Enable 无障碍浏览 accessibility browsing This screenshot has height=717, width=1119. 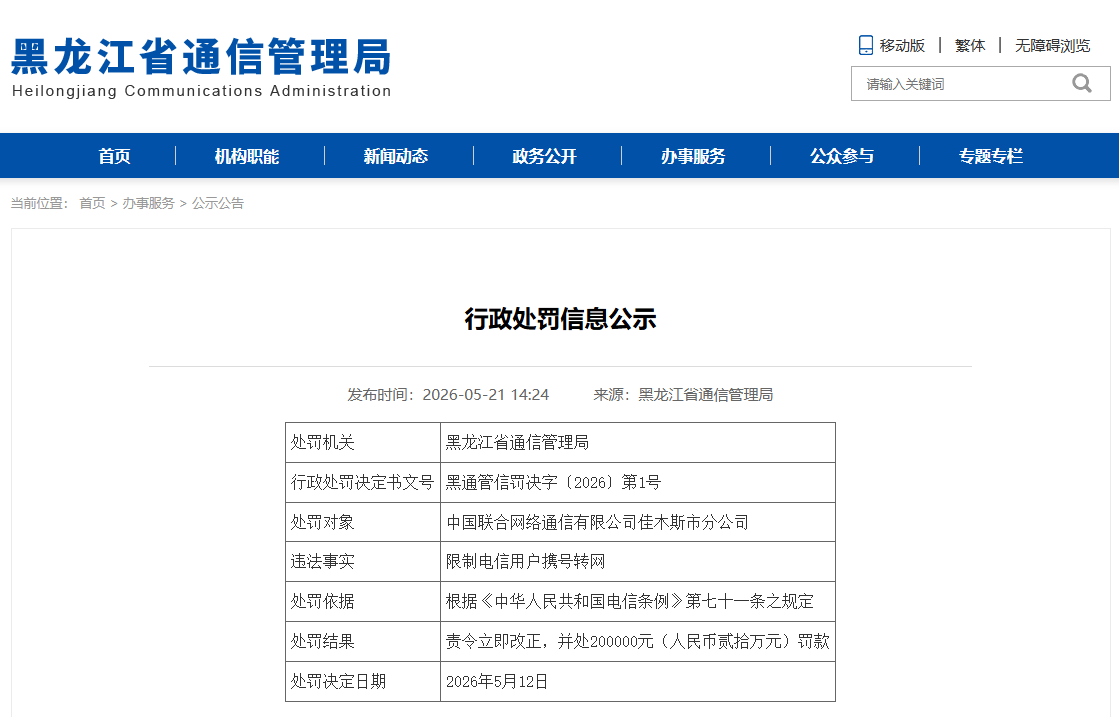(1053, 46)
